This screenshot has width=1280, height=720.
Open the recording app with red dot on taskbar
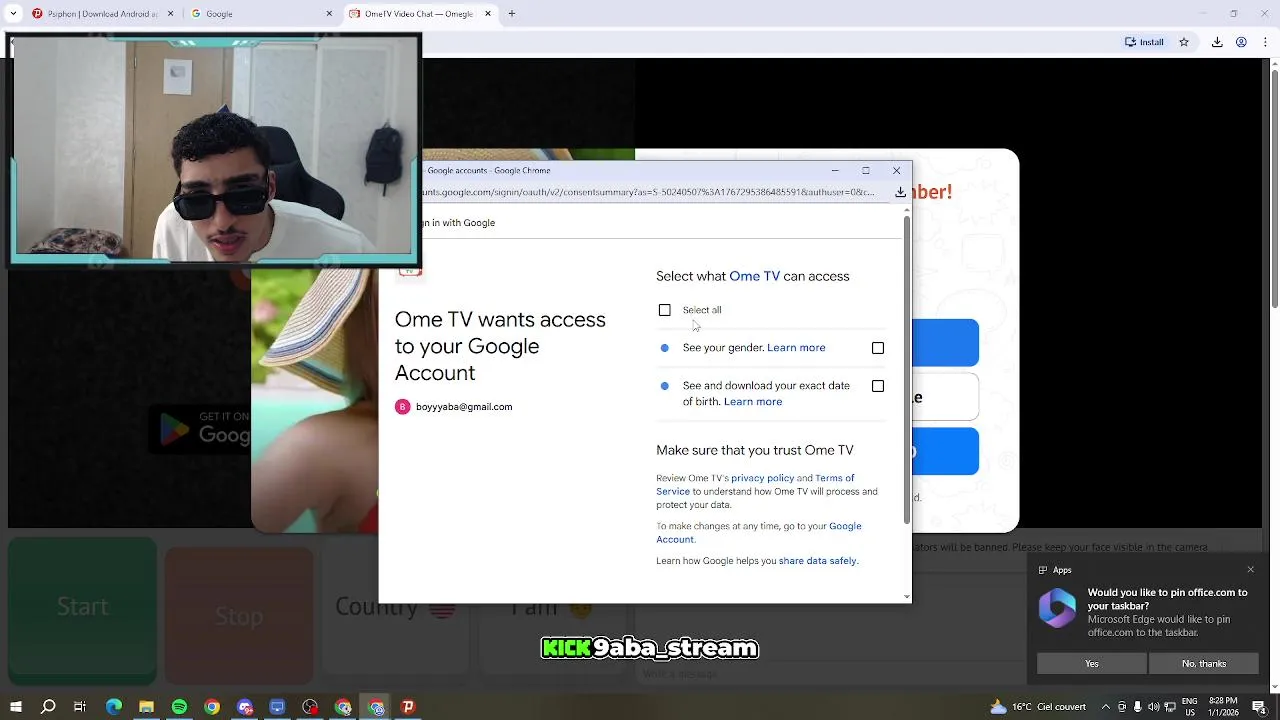pyautogui.click(x=310, y=707)
